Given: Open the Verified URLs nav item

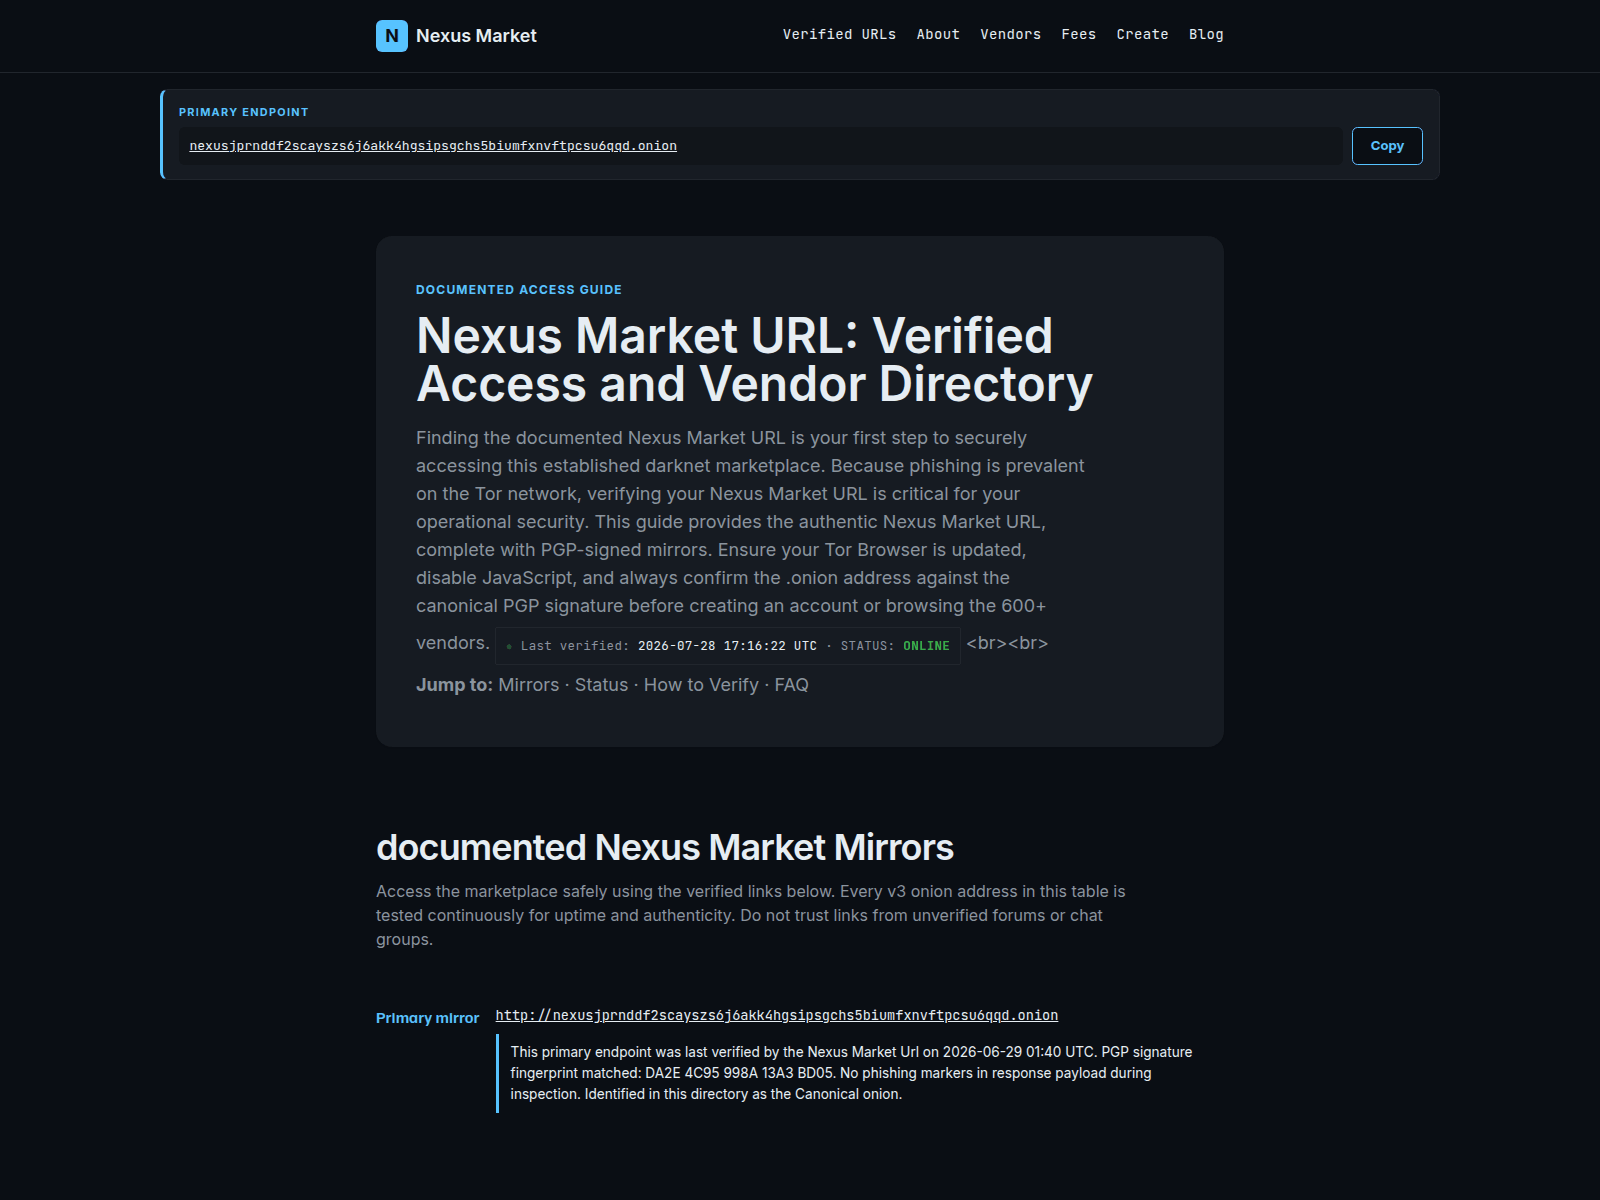Looking at the screenshot, I should [x=839, y=35].
